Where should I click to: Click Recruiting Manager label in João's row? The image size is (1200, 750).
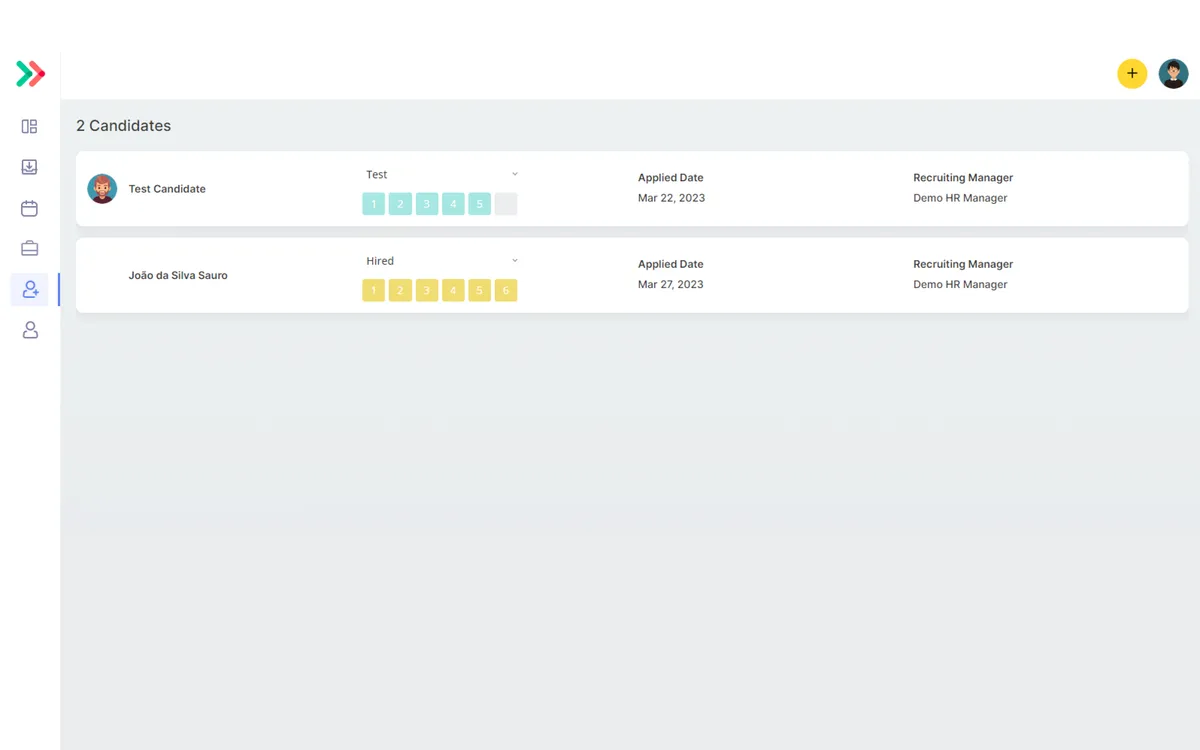[963, 265]
